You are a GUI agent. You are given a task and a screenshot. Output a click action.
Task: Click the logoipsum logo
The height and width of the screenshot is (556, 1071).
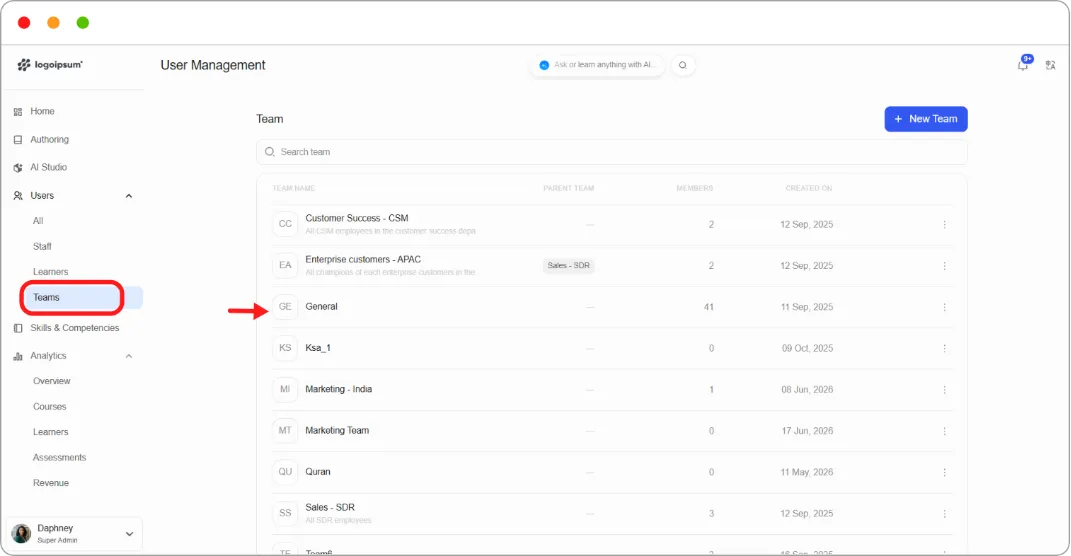coord(50,65)
